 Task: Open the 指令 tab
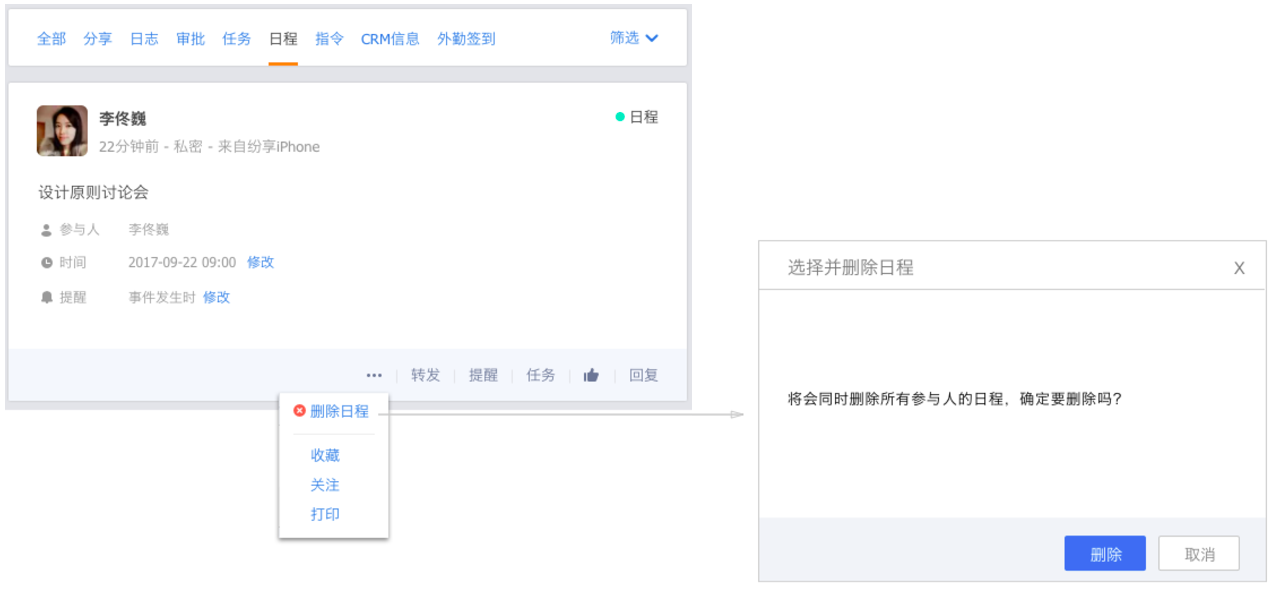coord(329,39)
